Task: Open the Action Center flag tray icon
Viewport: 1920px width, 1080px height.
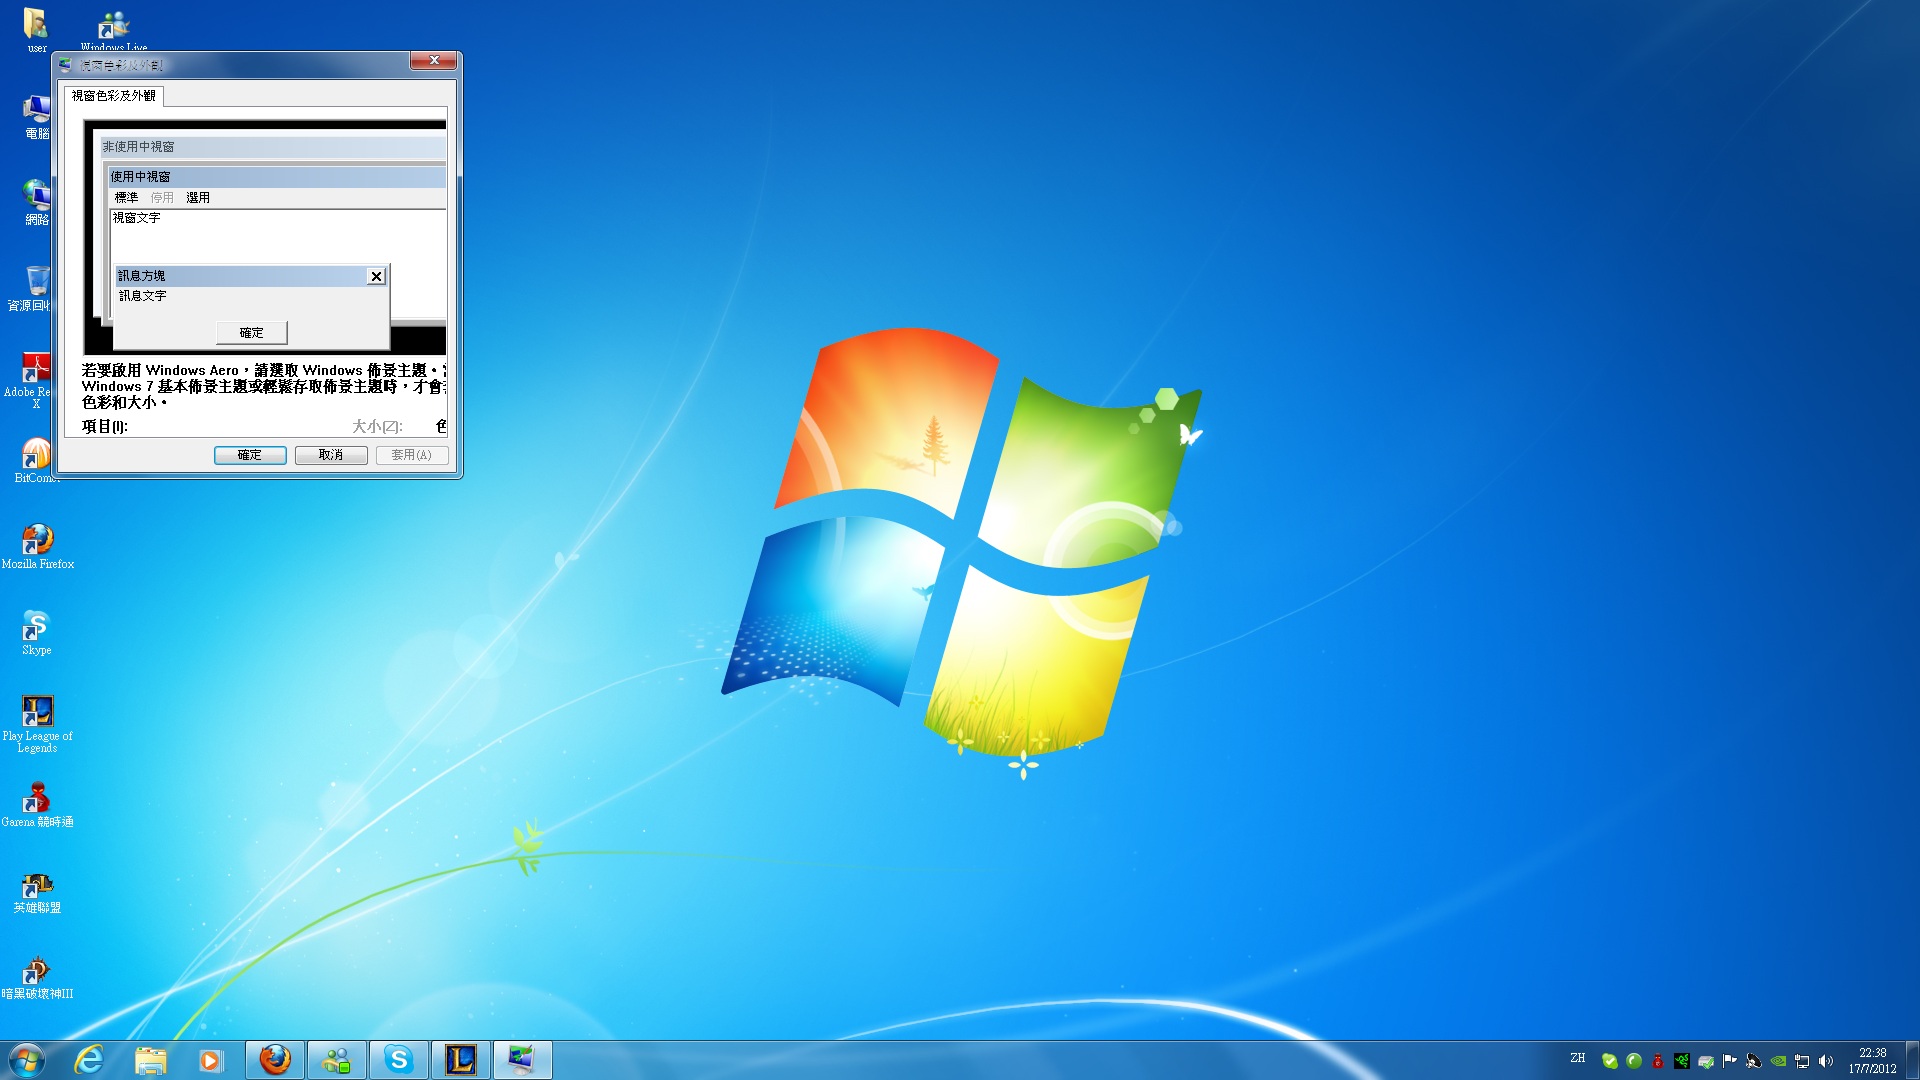Action: coord(1730,1061)
